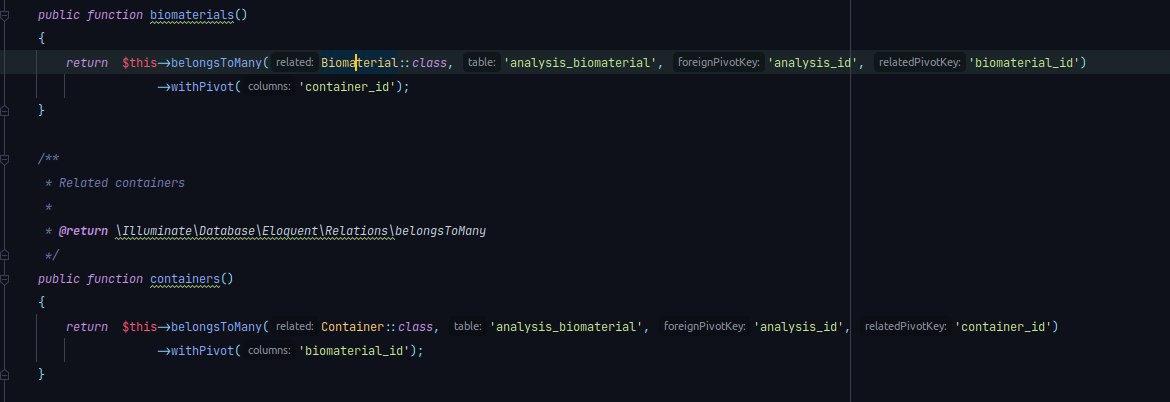Click 'return' keyword in containers function

[x=87, y=327]
